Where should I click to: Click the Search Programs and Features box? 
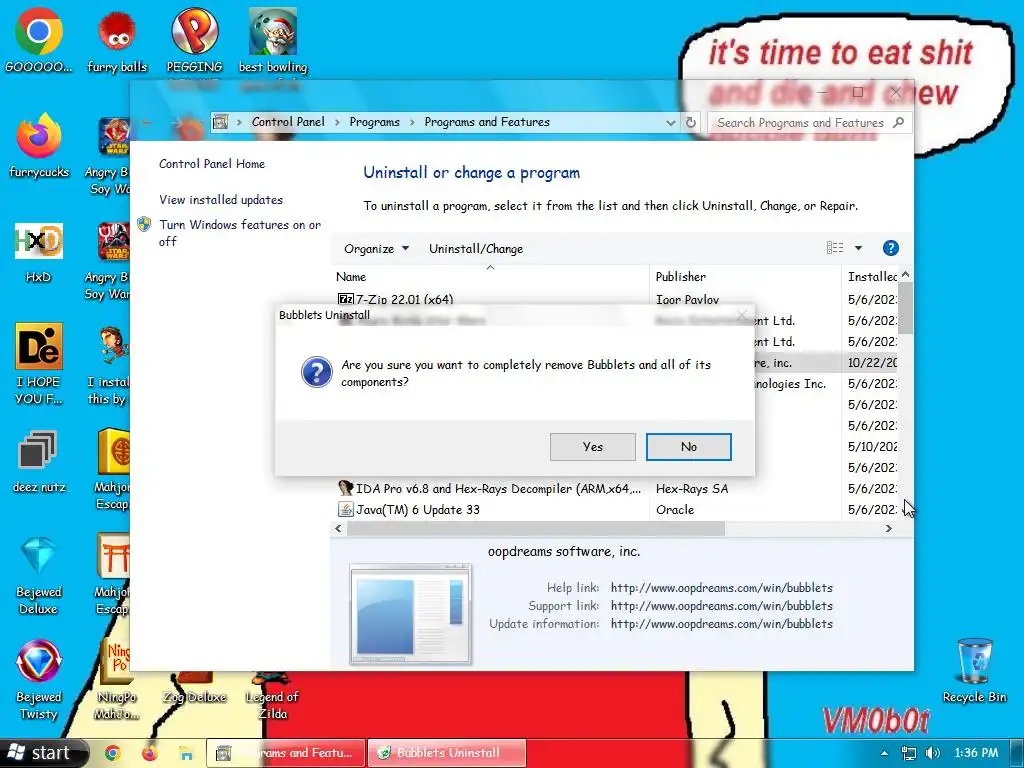[x=810, y=123]
